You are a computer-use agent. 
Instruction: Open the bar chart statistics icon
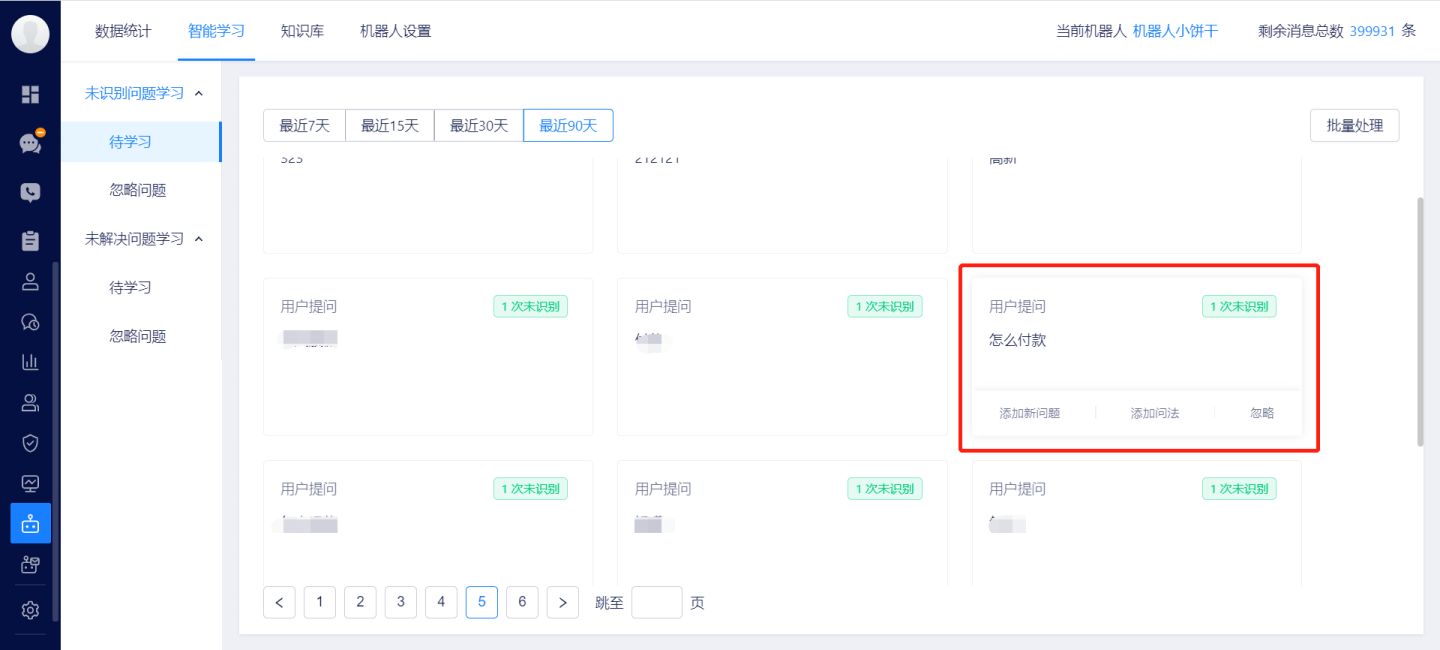click(30, 362)
